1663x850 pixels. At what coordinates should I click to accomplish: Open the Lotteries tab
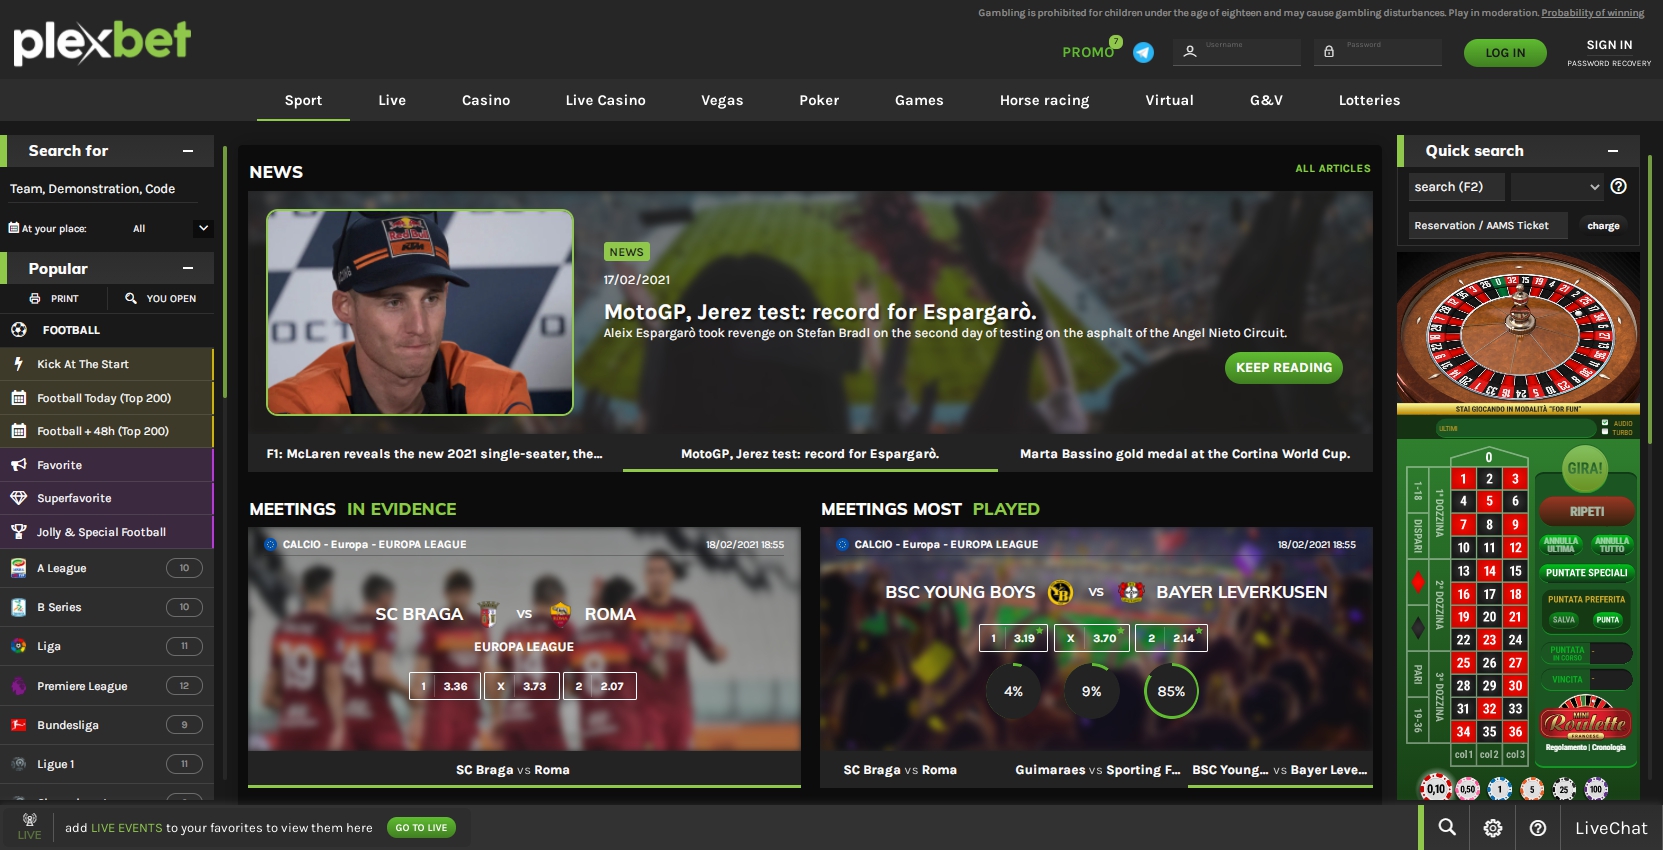(x=1369, y=100)
